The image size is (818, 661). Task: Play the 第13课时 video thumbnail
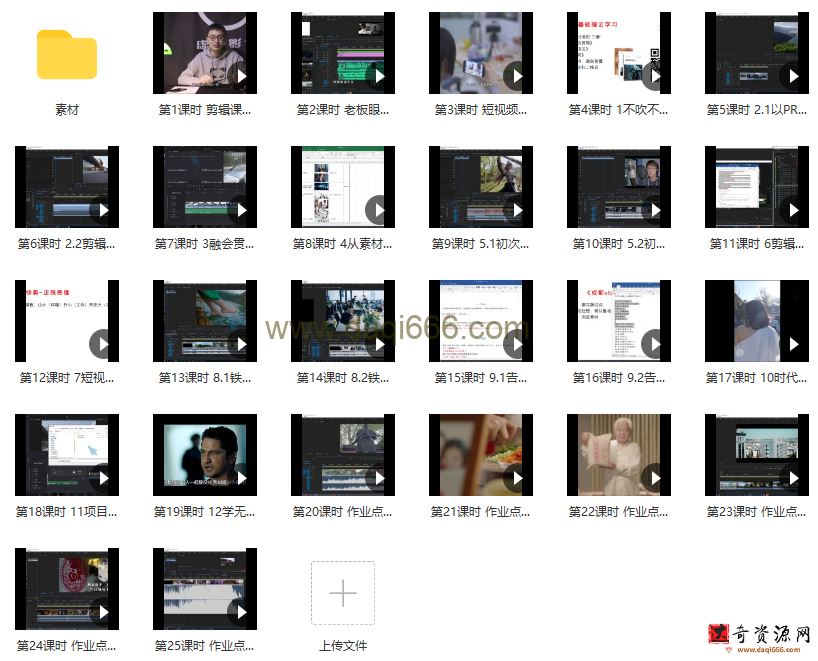[205, 321]
